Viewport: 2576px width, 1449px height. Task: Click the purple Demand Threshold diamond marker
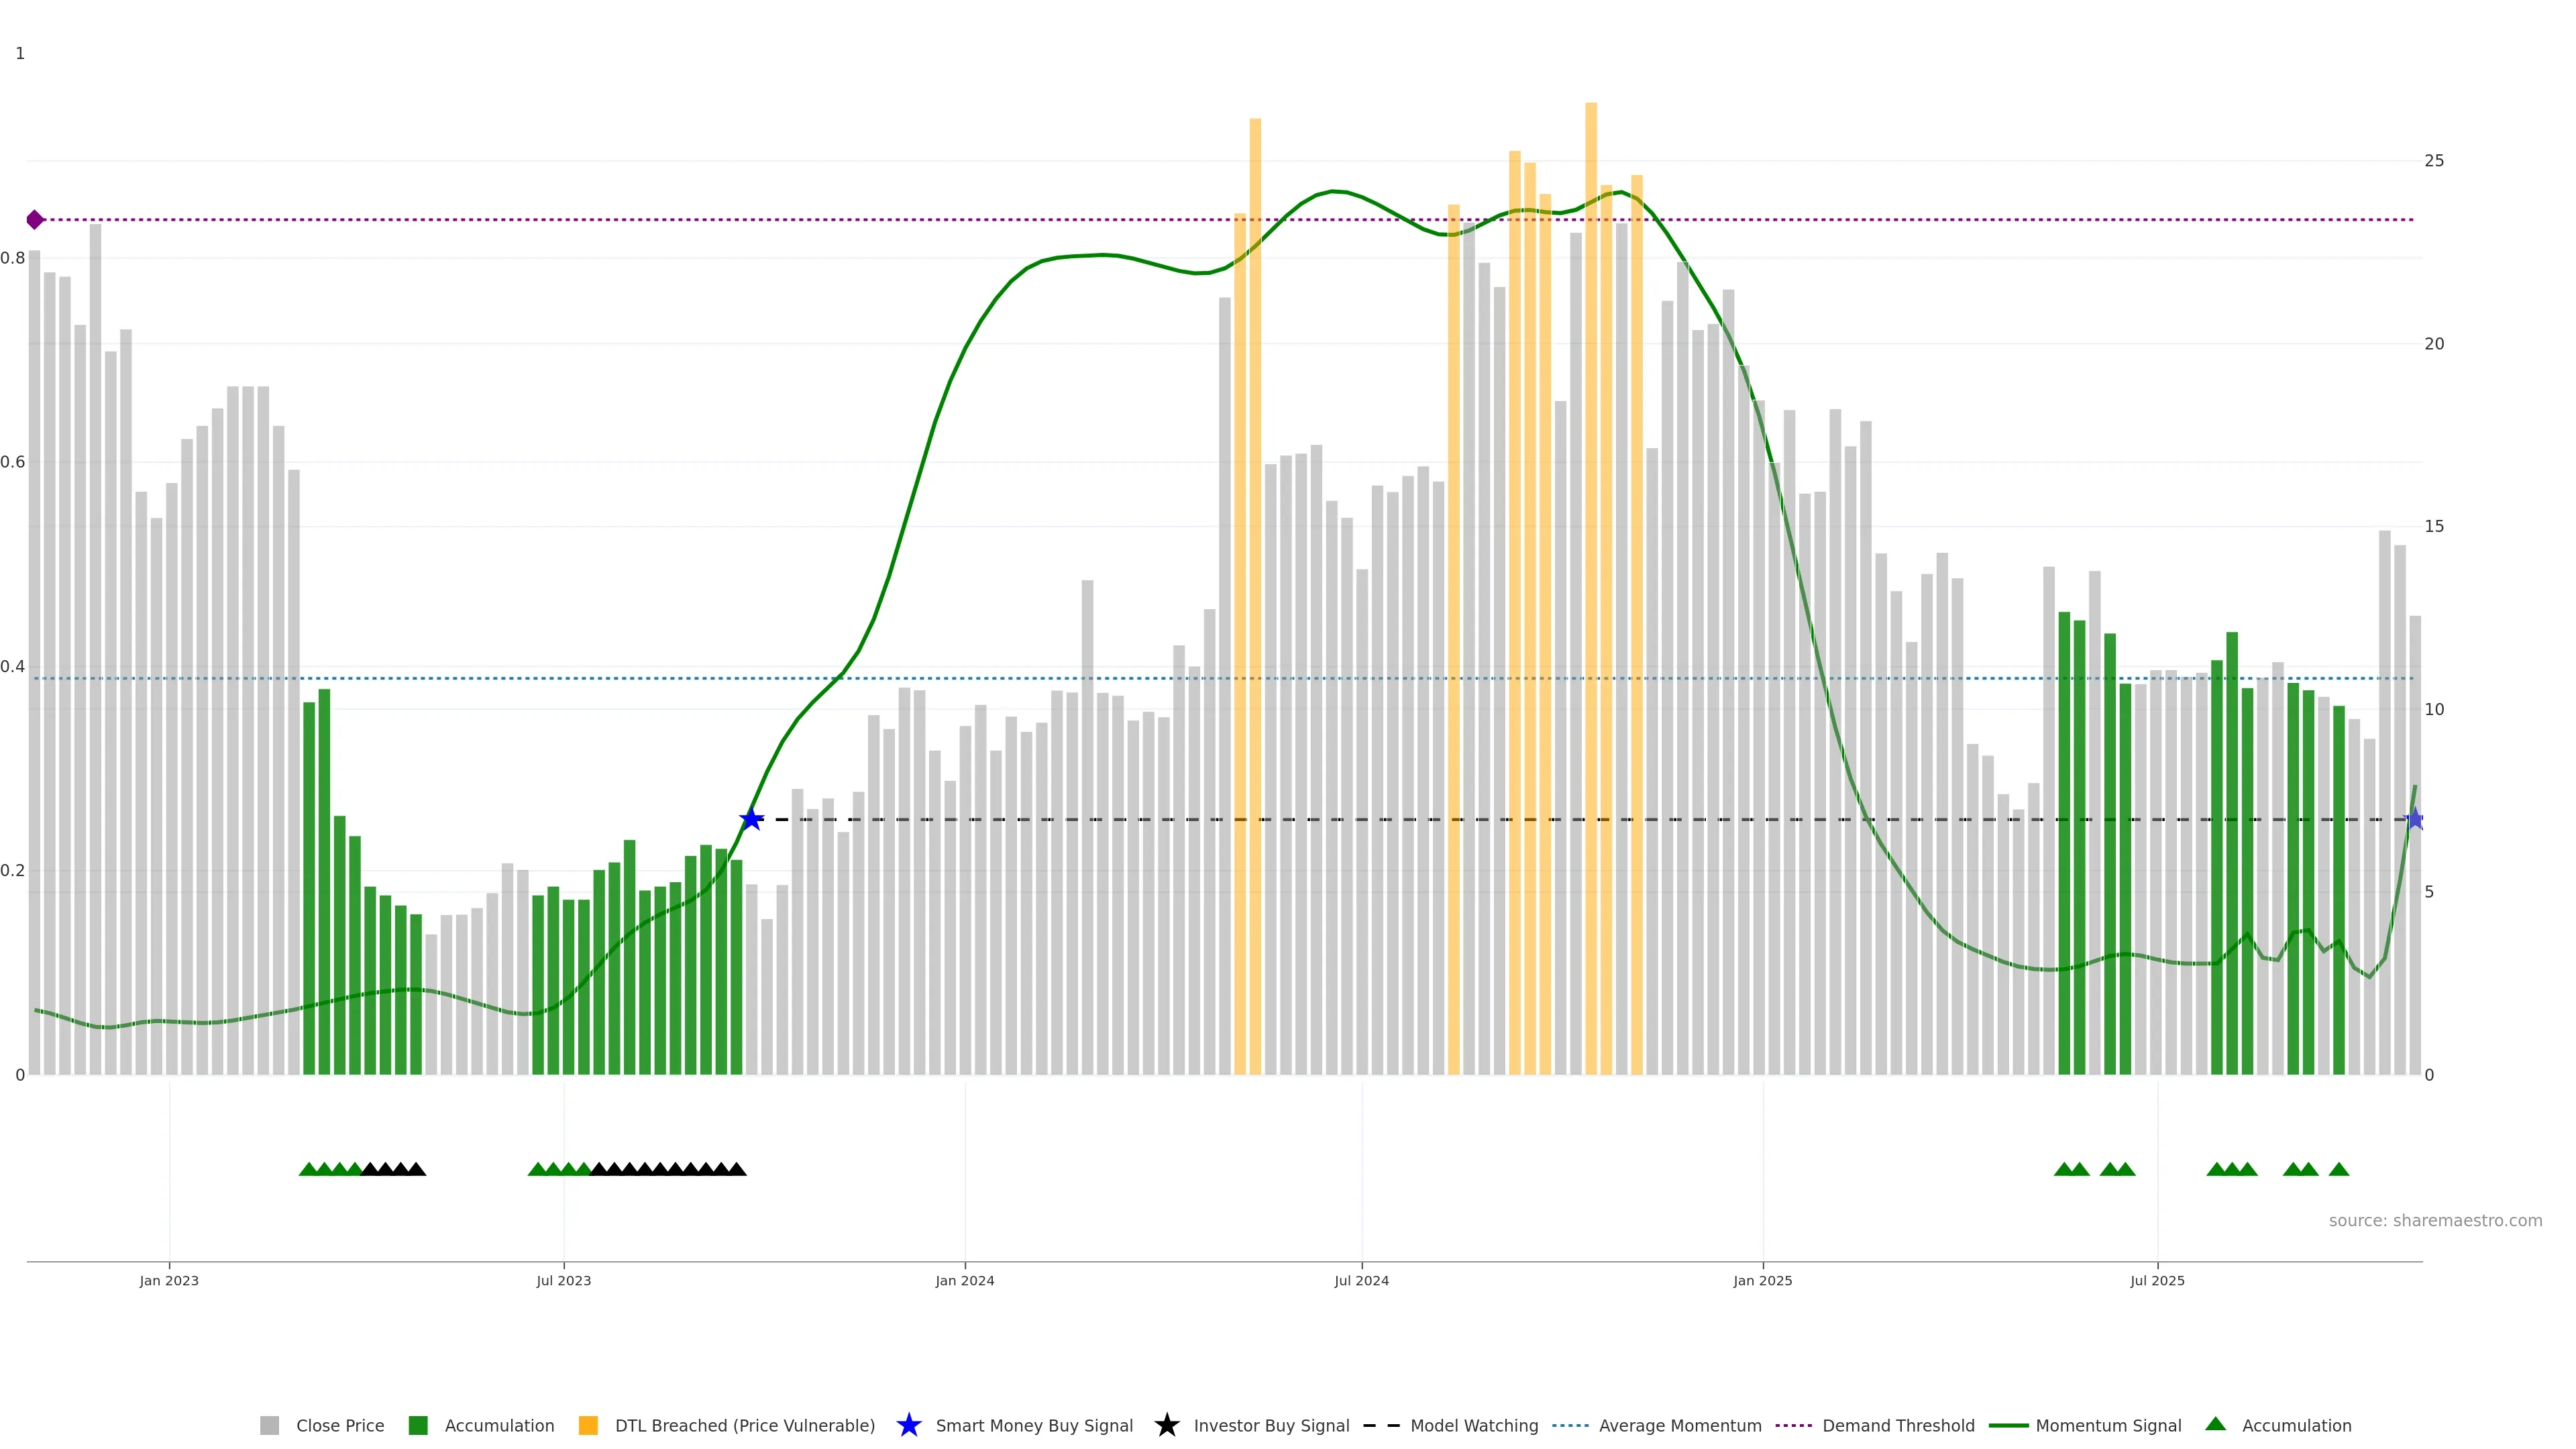[35, 219]
